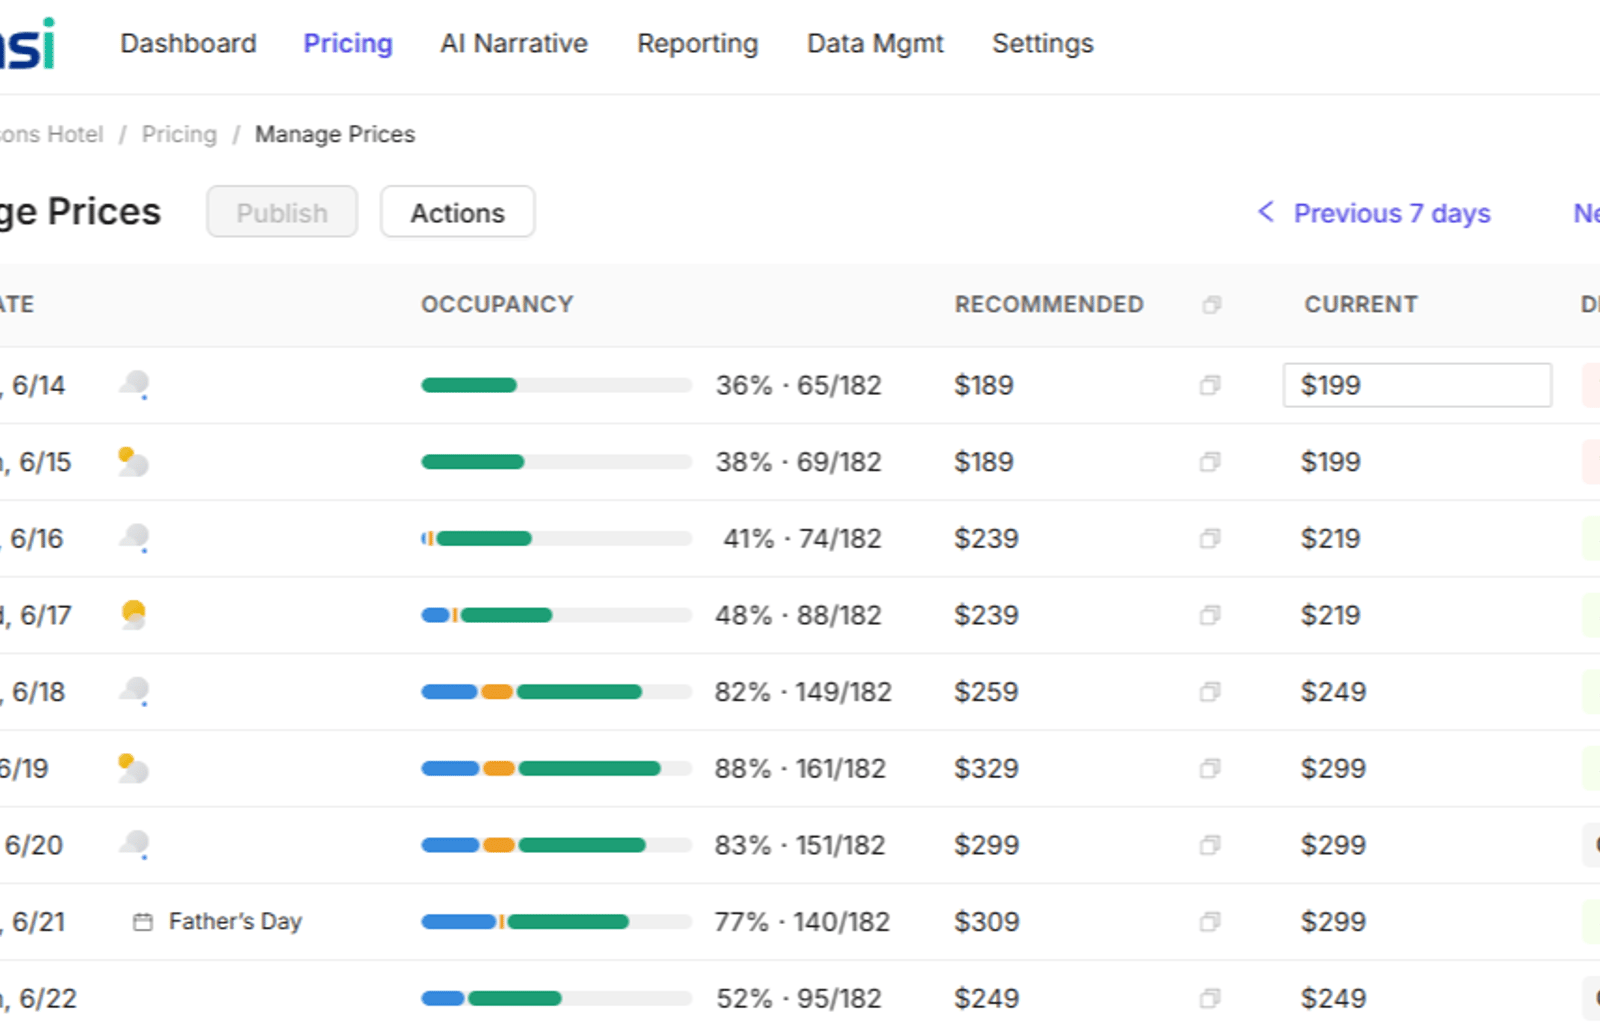Image resolution: width=1600 pixels, height=1032 pixels.
Task: Copy recommended price for 6/17 row
Action: point(1210,615)
